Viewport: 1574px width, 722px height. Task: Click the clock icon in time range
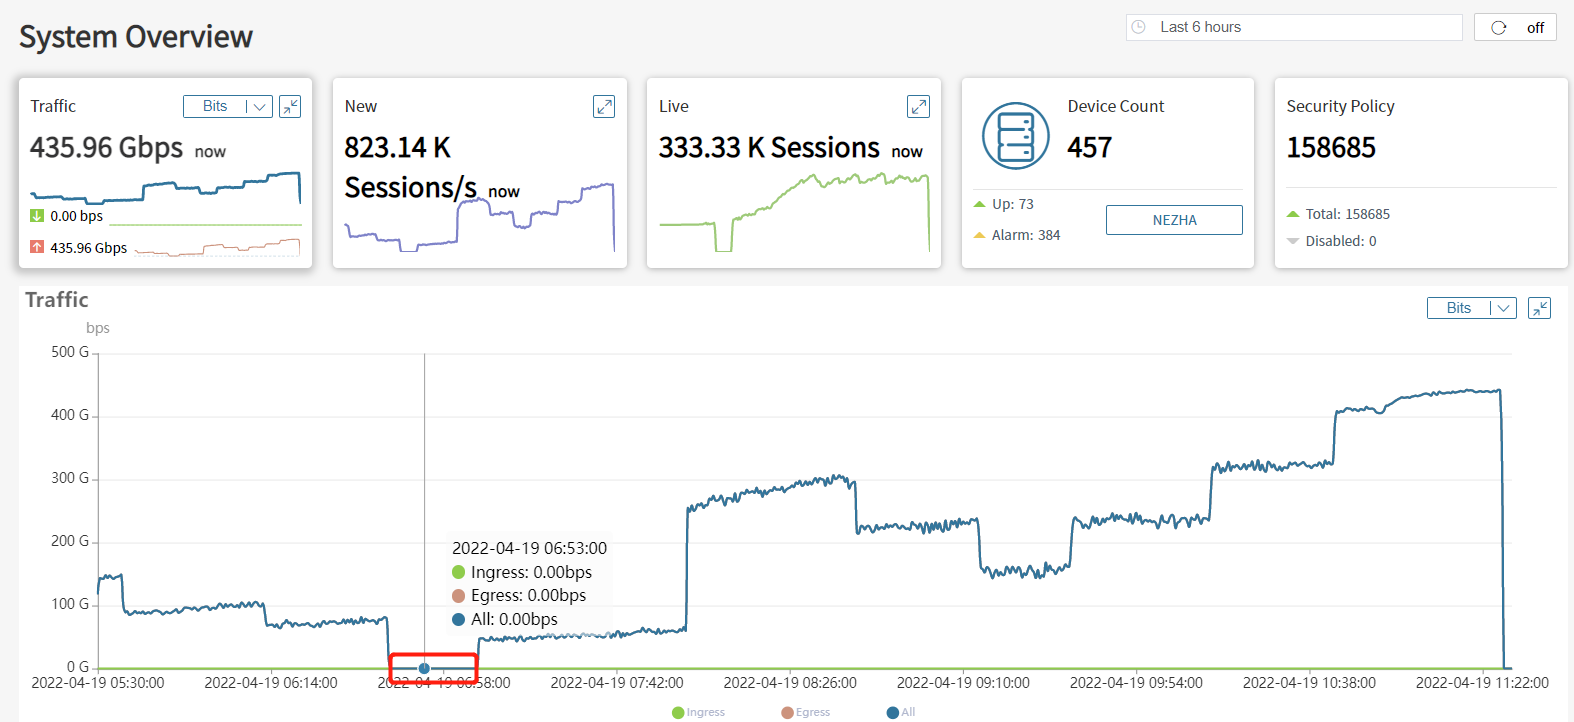coord(1139,27)
